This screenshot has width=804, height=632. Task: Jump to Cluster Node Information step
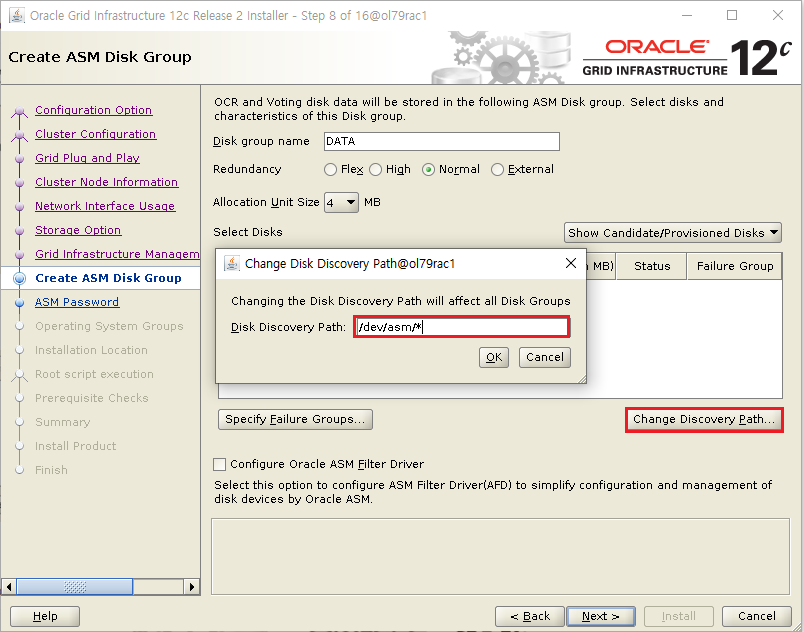coord(107,182)
